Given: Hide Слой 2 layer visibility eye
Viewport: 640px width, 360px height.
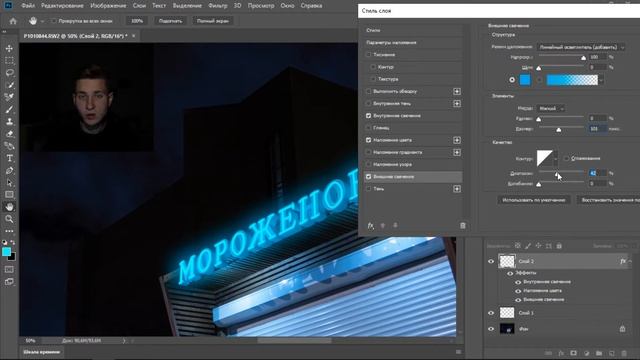Looking at the screenshot, I should [491, 261].
